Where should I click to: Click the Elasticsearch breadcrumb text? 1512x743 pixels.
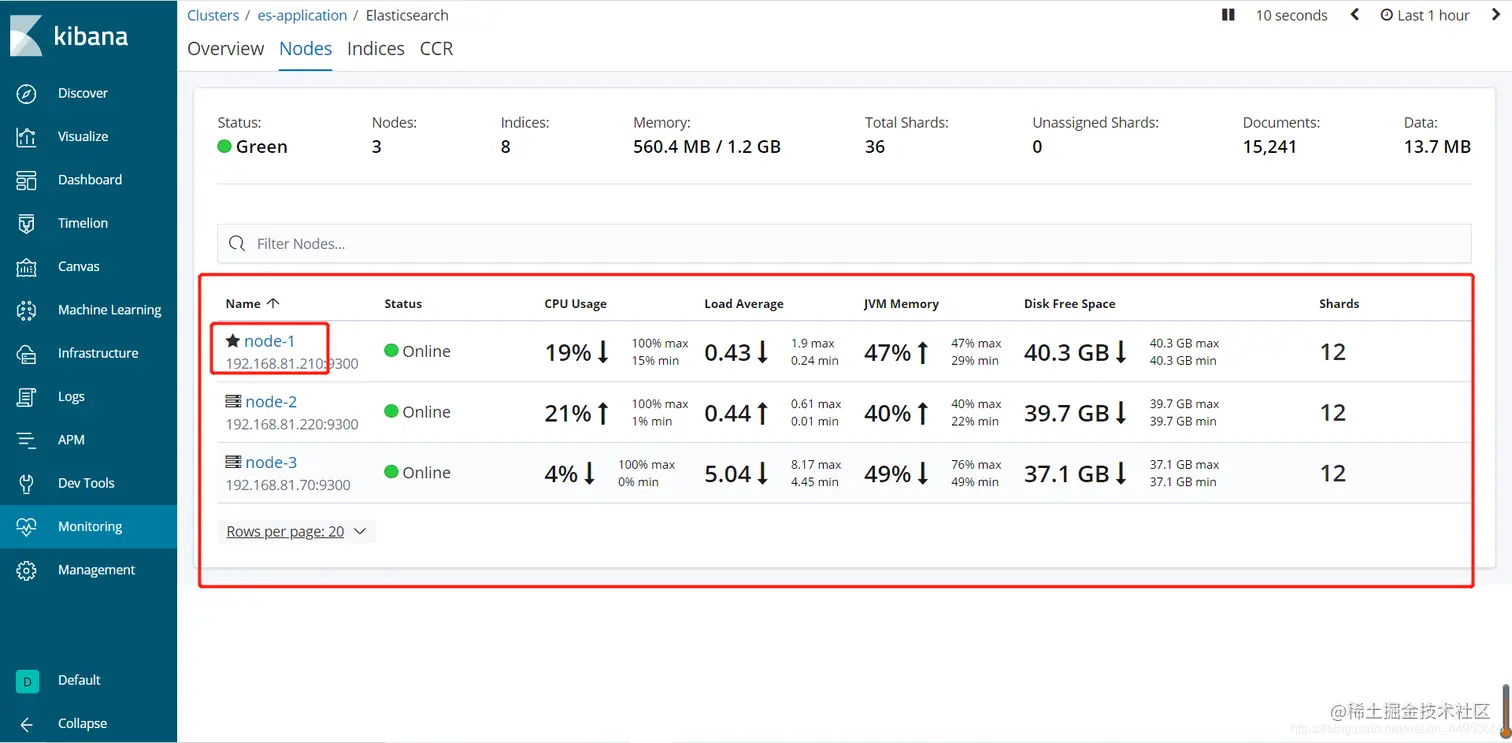[x=407, y=15]
